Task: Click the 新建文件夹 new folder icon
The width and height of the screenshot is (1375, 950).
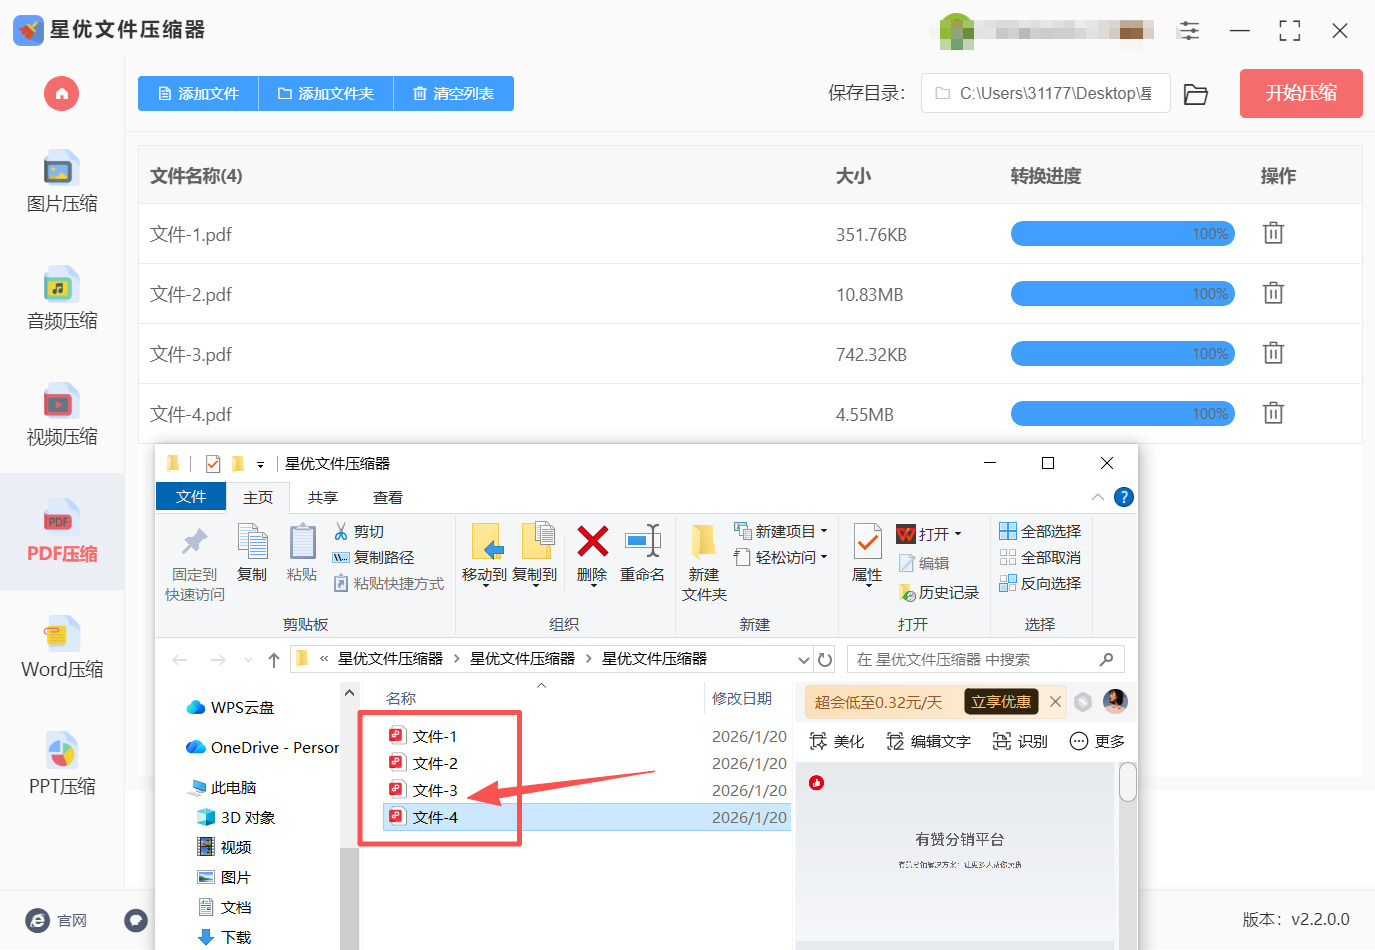Action: (x=704, y=562)
